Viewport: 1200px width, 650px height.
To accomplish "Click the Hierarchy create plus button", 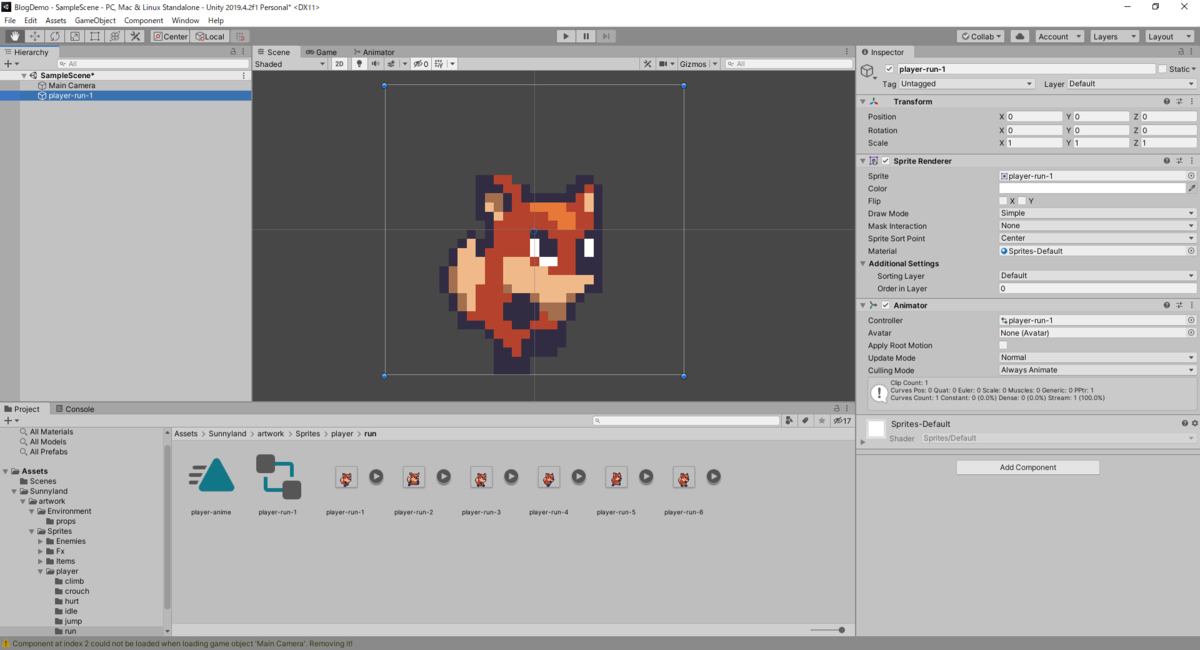I will [x=9, y=64].
